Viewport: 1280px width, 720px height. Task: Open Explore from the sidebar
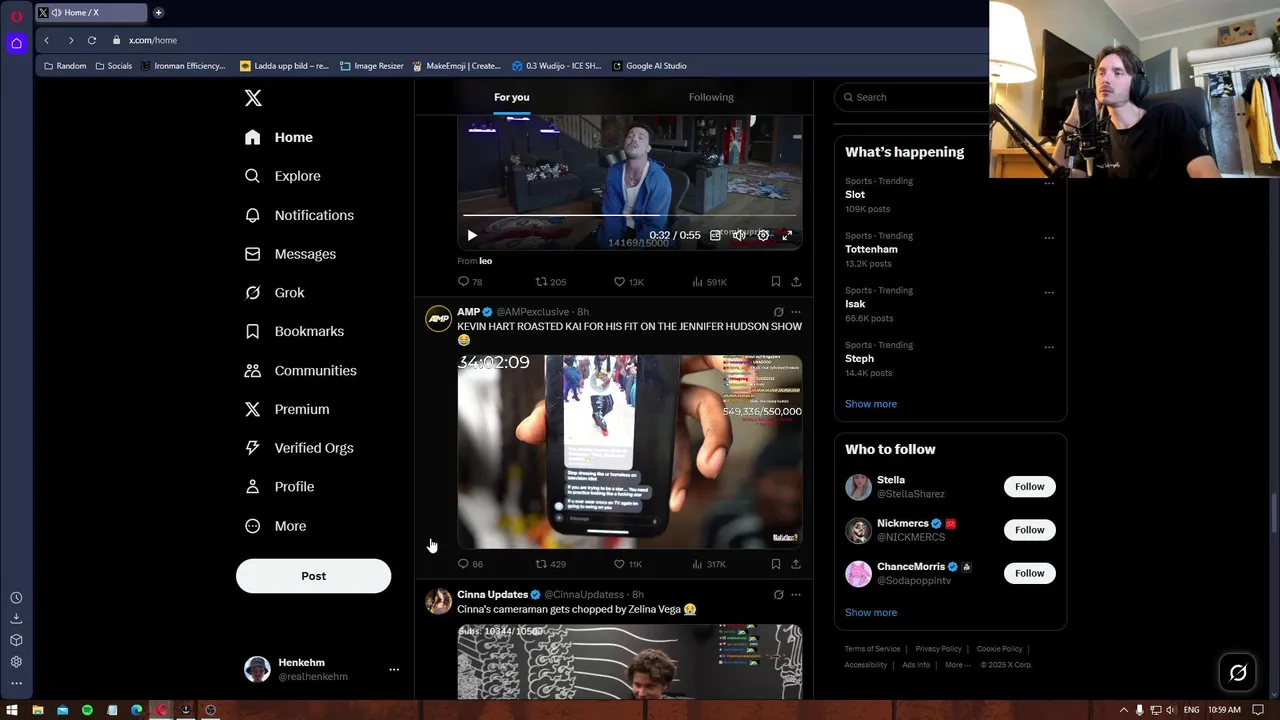click(x=283, y=176)
